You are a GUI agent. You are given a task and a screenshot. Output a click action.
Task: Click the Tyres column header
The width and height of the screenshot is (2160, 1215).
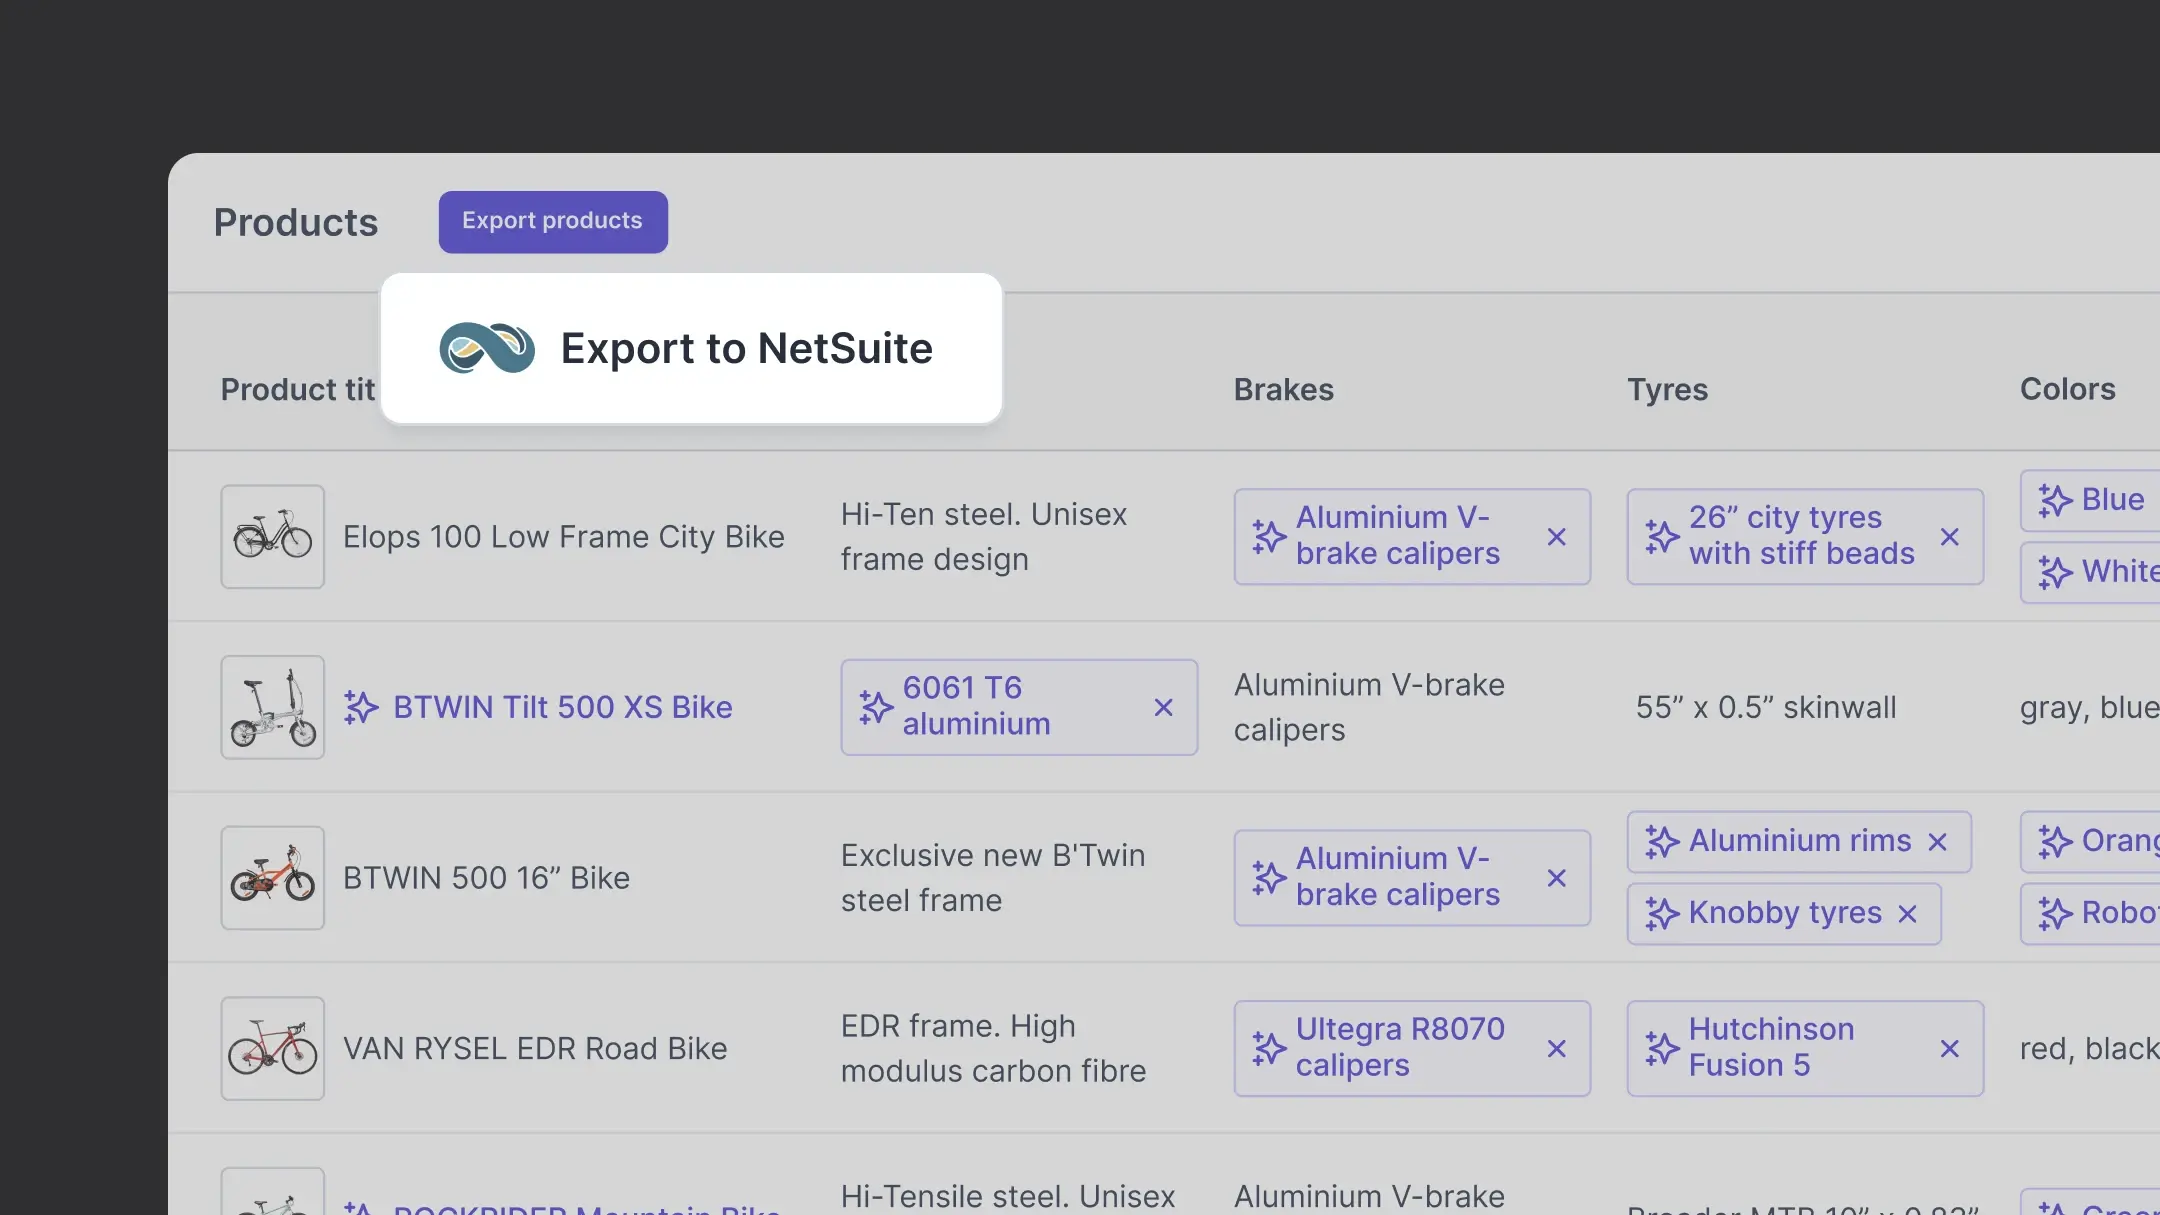[1667, 389]
